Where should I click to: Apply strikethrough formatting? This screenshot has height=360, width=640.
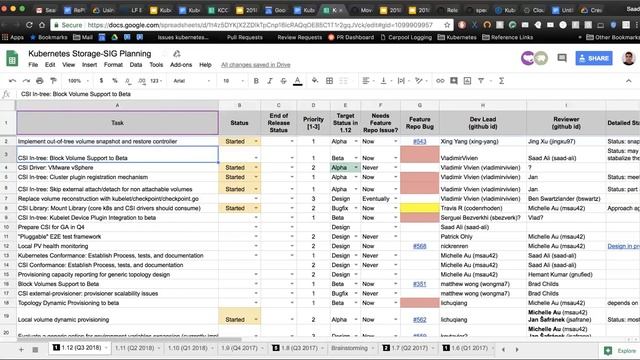click(283, 81)
